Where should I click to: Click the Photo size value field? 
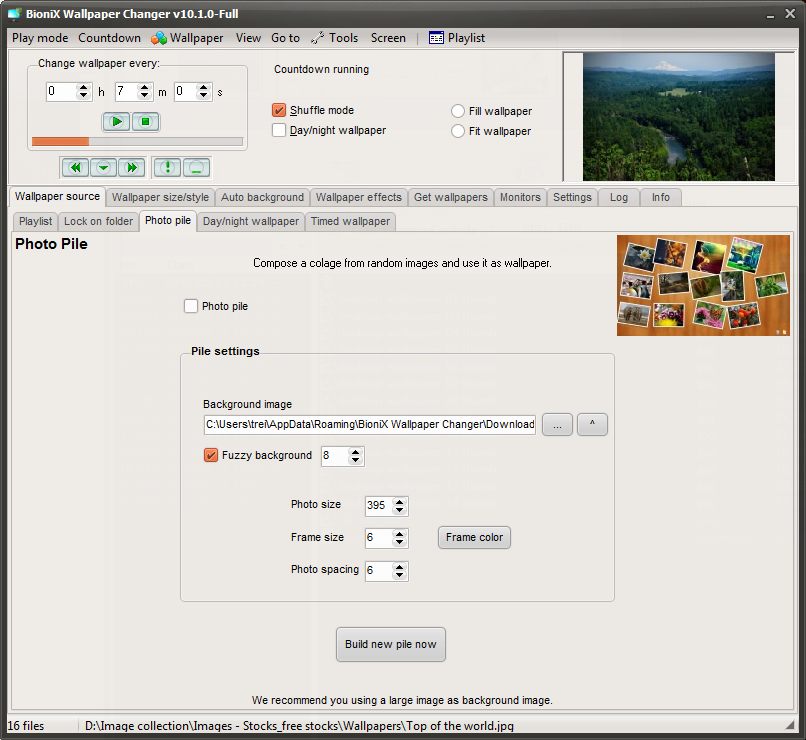point(379,506)
